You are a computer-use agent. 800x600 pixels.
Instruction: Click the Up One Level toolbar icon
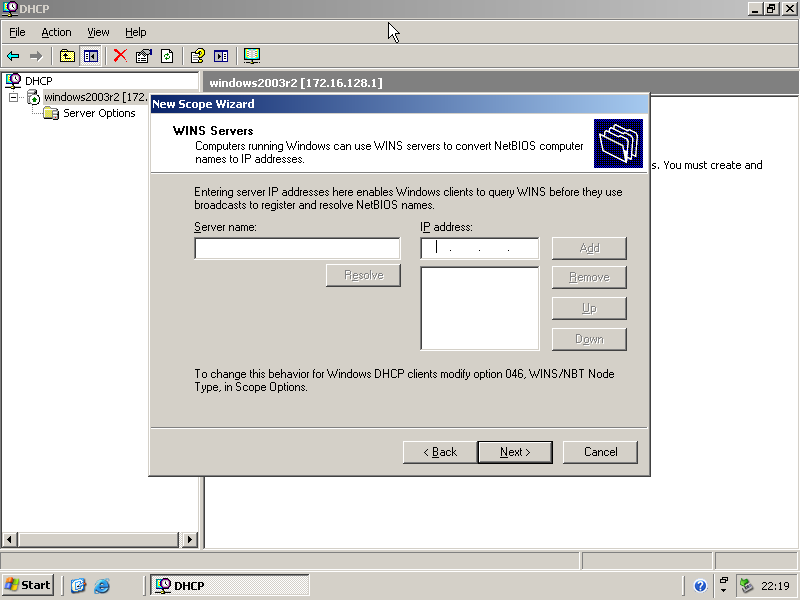click(67, 56)
